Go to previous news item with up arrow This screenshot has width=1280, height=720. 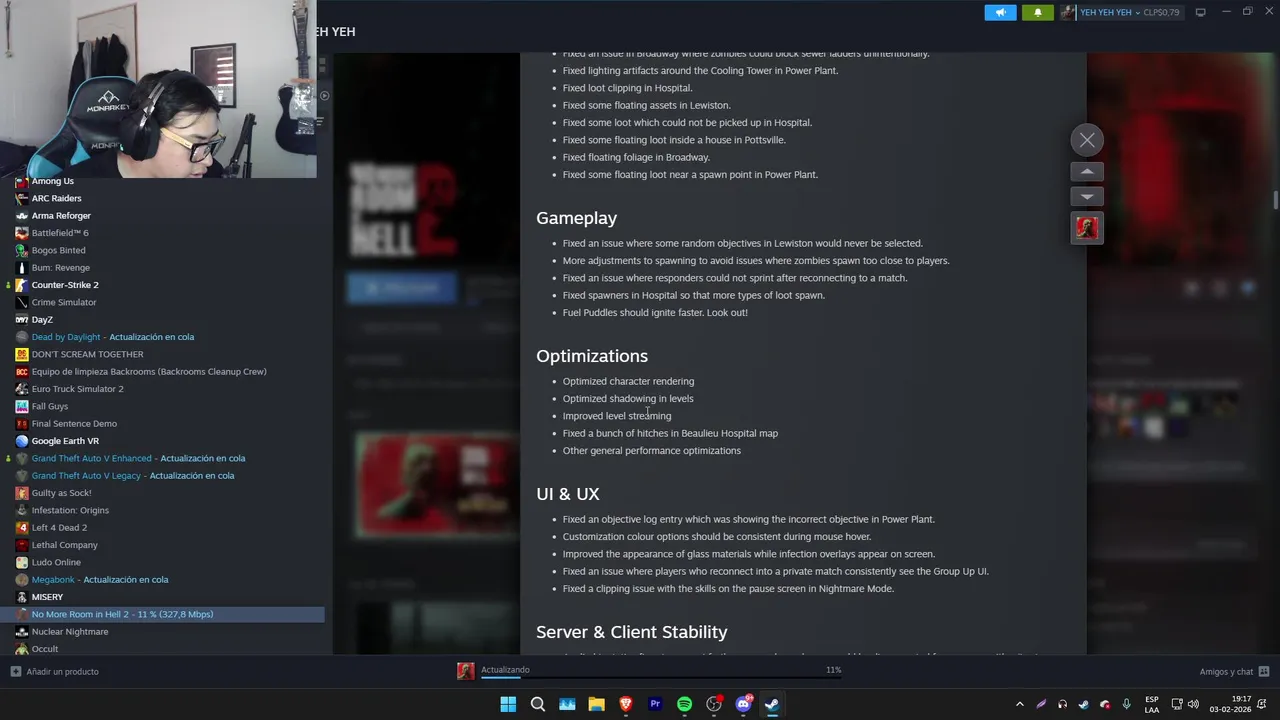pyautogui.click(x=1087, y=172)
